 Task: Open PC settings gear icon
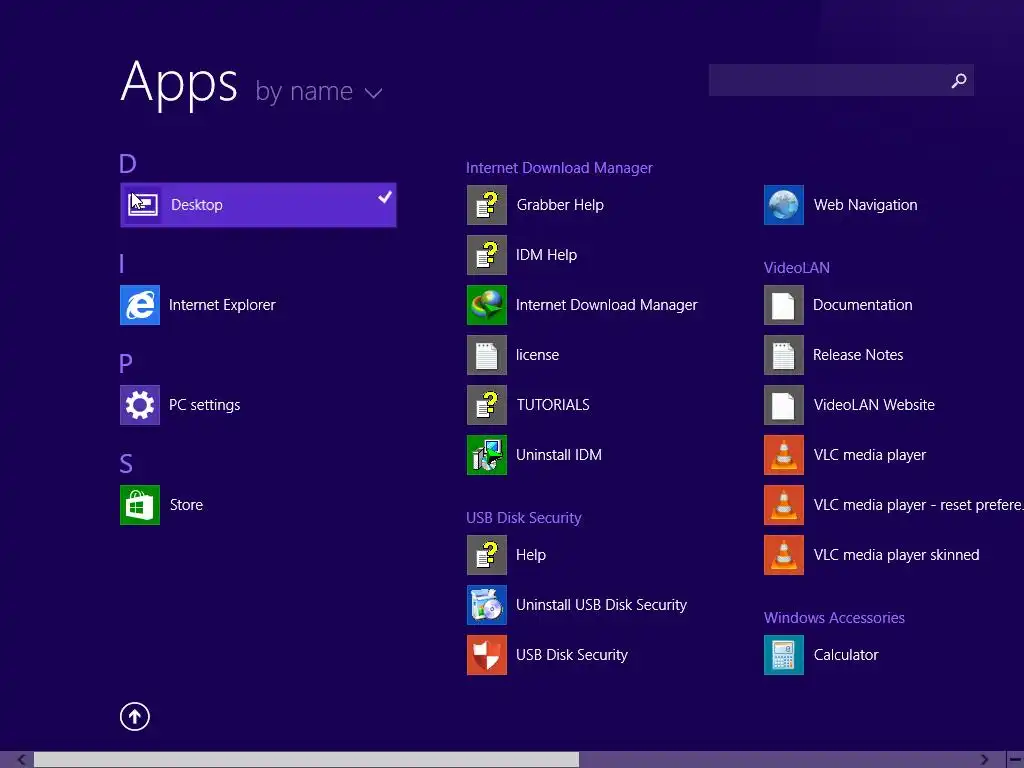click(140, 405)
